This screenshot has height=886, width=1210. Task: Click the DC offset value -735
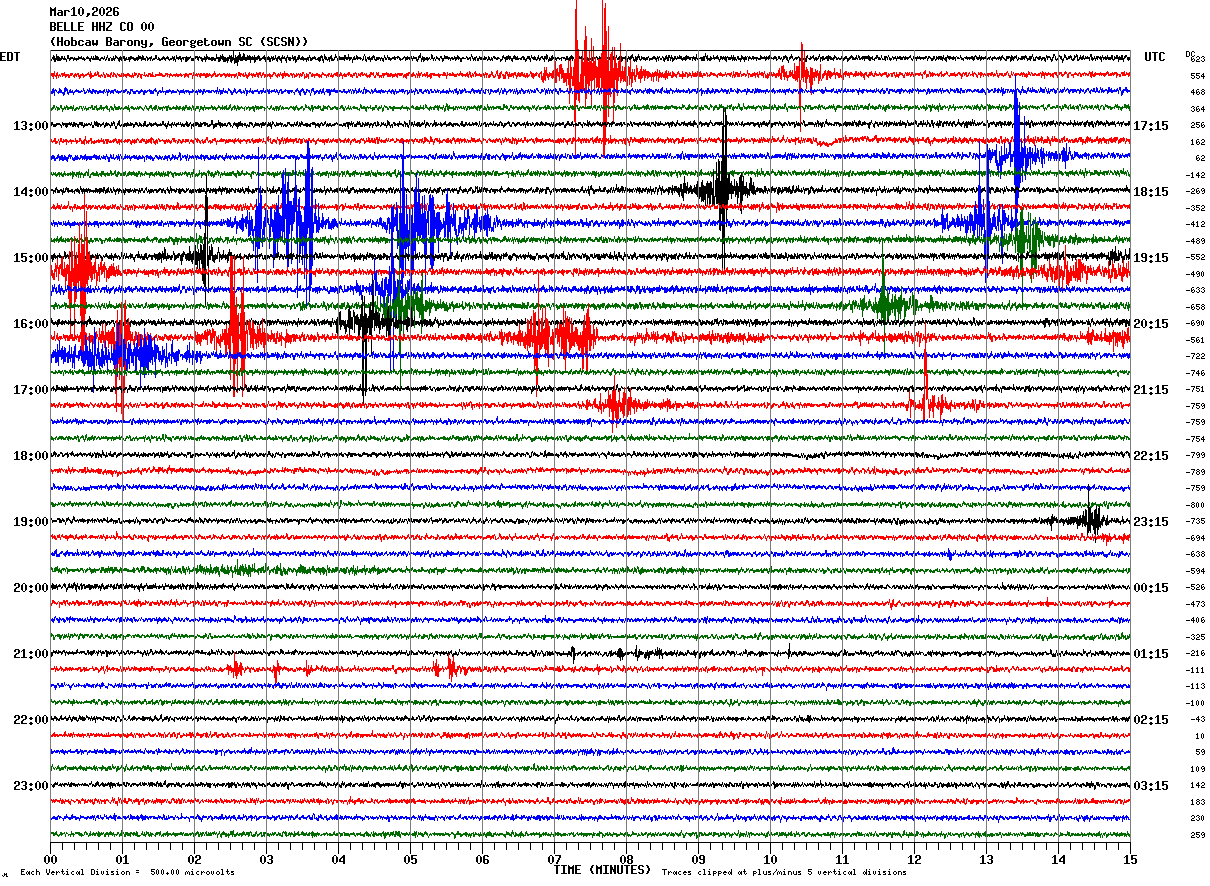pyautogui.click(x=1197, y=522)
